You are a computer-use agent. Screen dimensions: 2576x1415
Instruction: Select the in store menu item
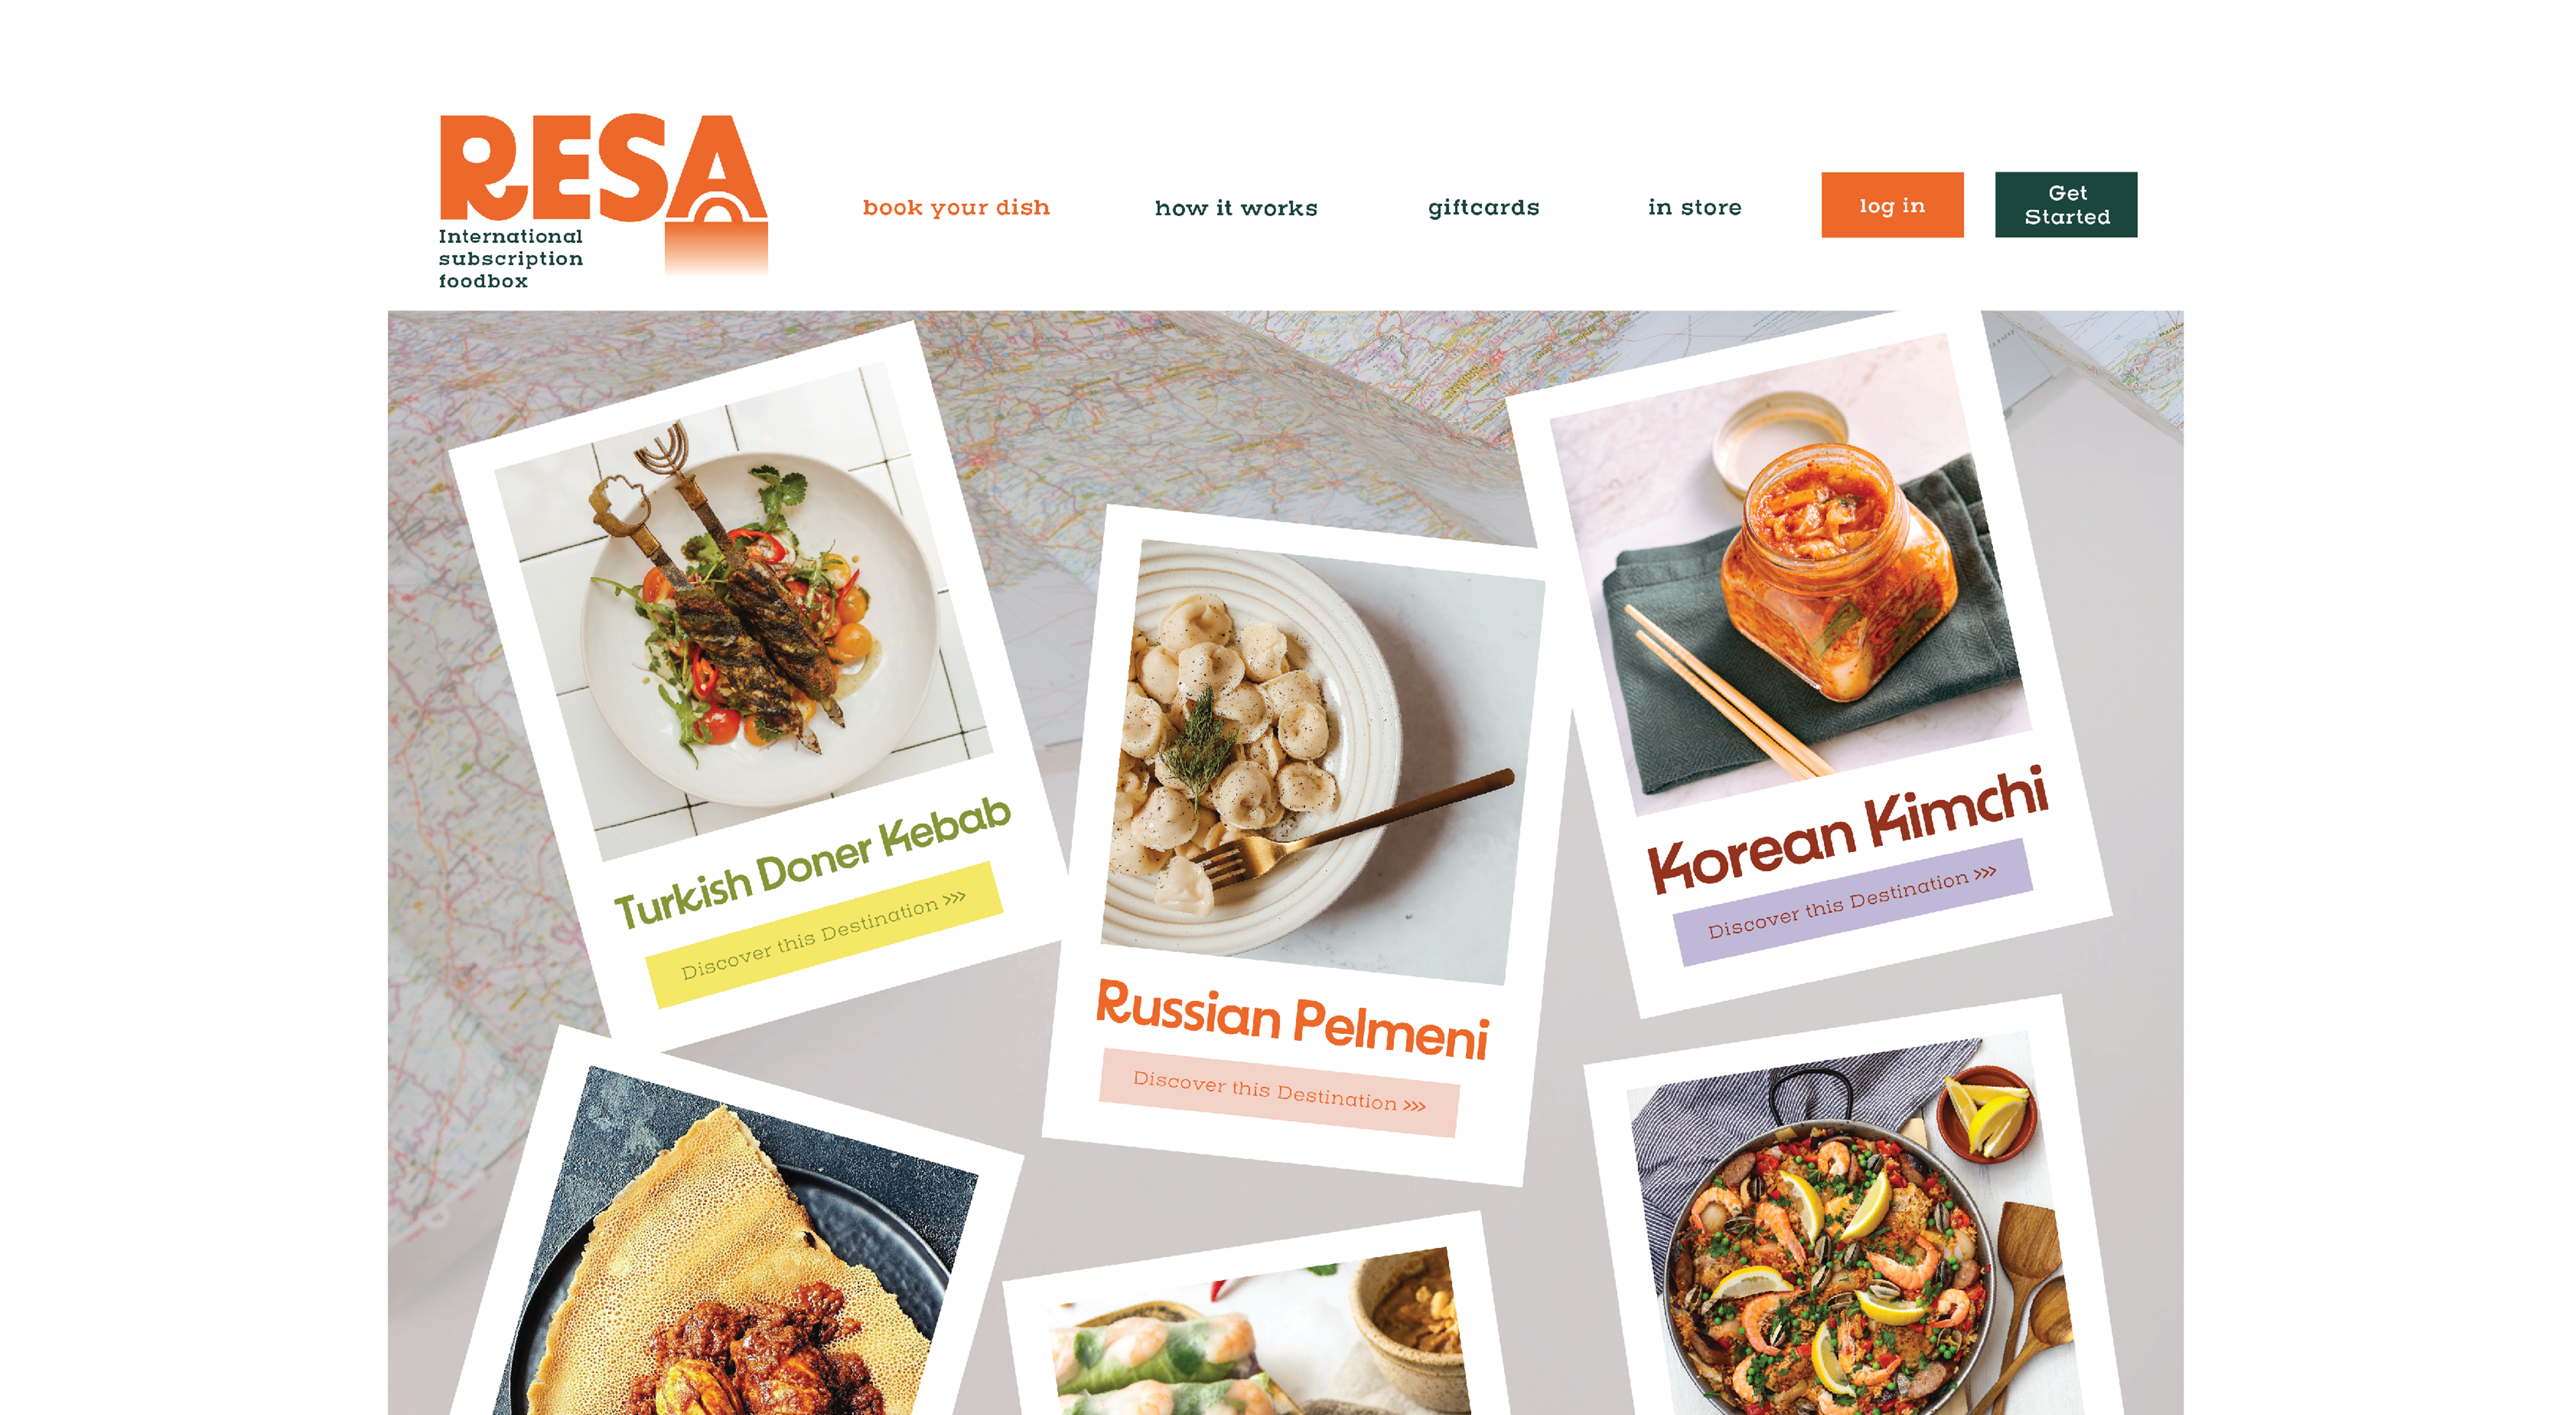coord(1694,207)
